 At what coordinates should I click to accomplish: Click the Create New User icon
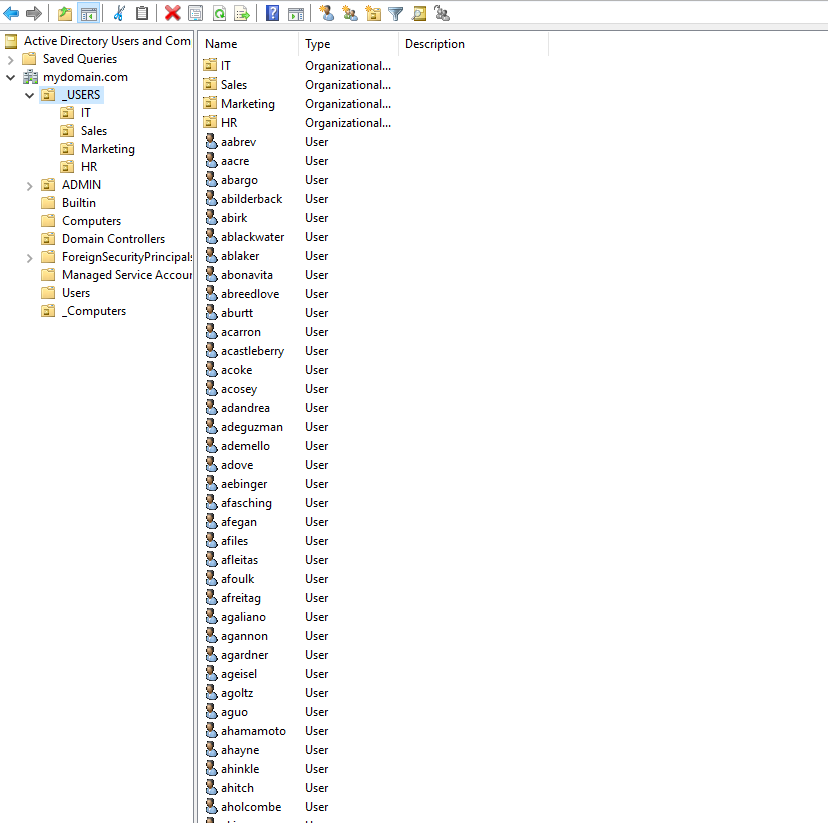coord(326,13)
